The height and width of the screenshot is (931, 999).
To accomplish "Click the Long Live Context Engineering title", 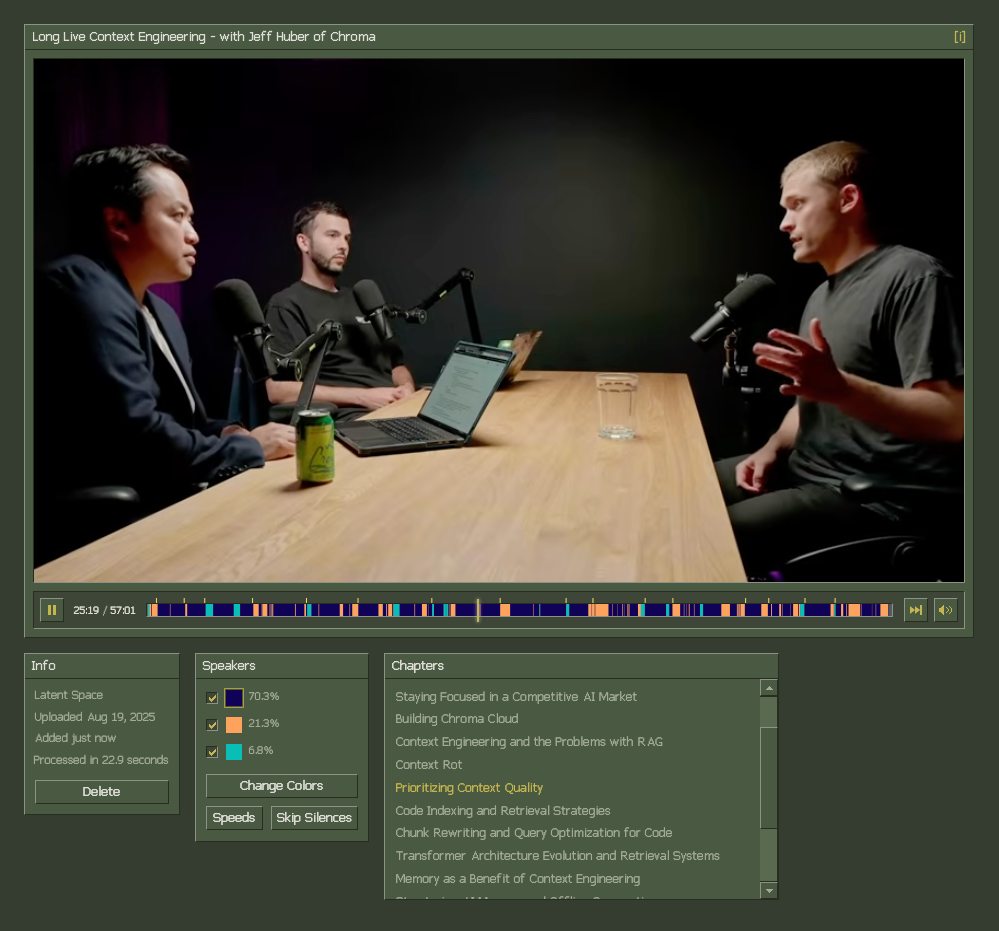I will 204,36.
